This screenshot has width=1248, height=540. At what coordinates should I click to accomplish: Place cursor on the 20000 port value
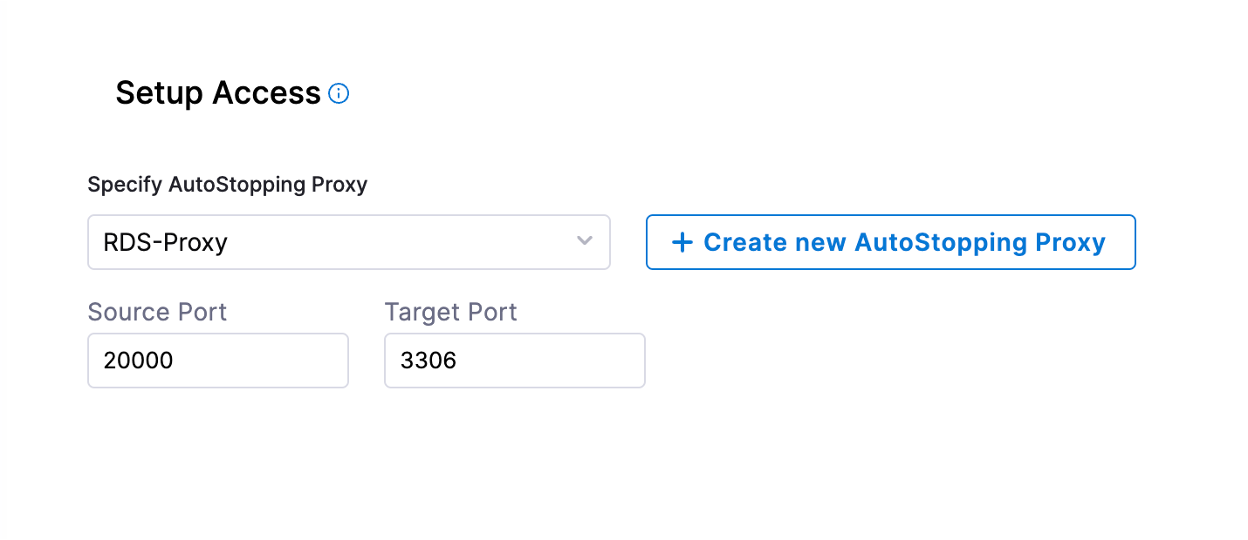[139, 360]
